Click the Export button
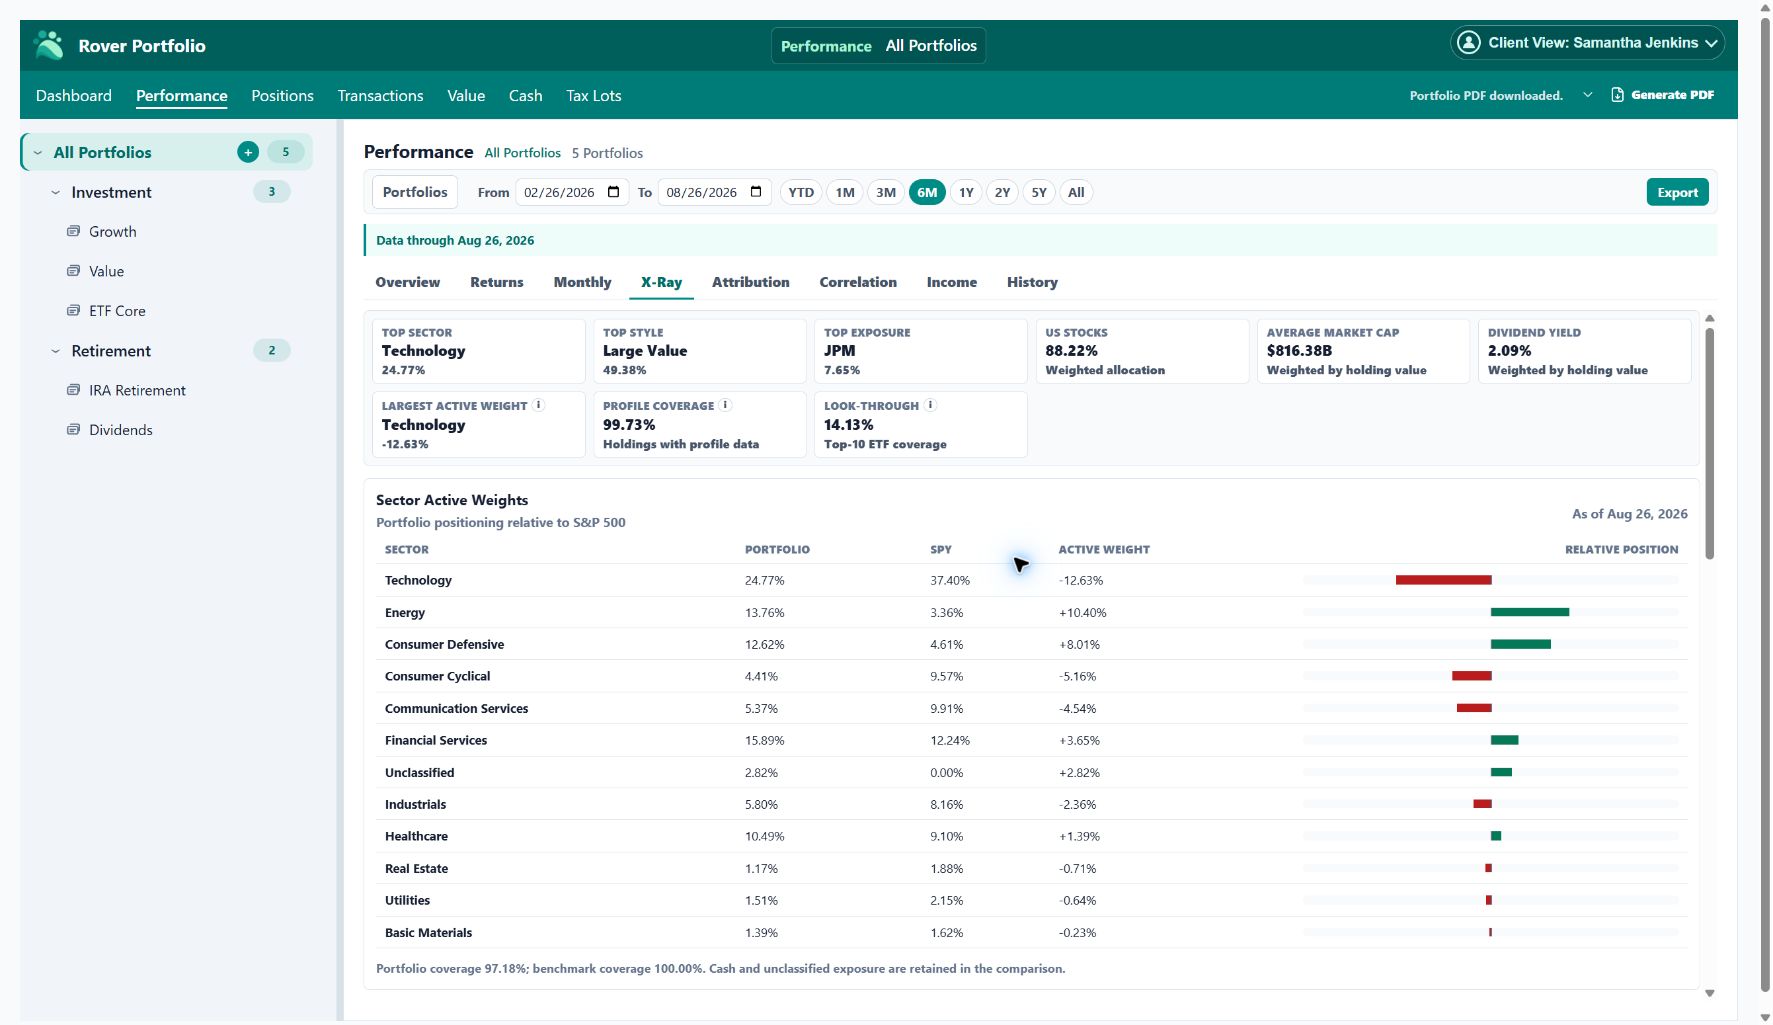 click(x=1677, y=192)
